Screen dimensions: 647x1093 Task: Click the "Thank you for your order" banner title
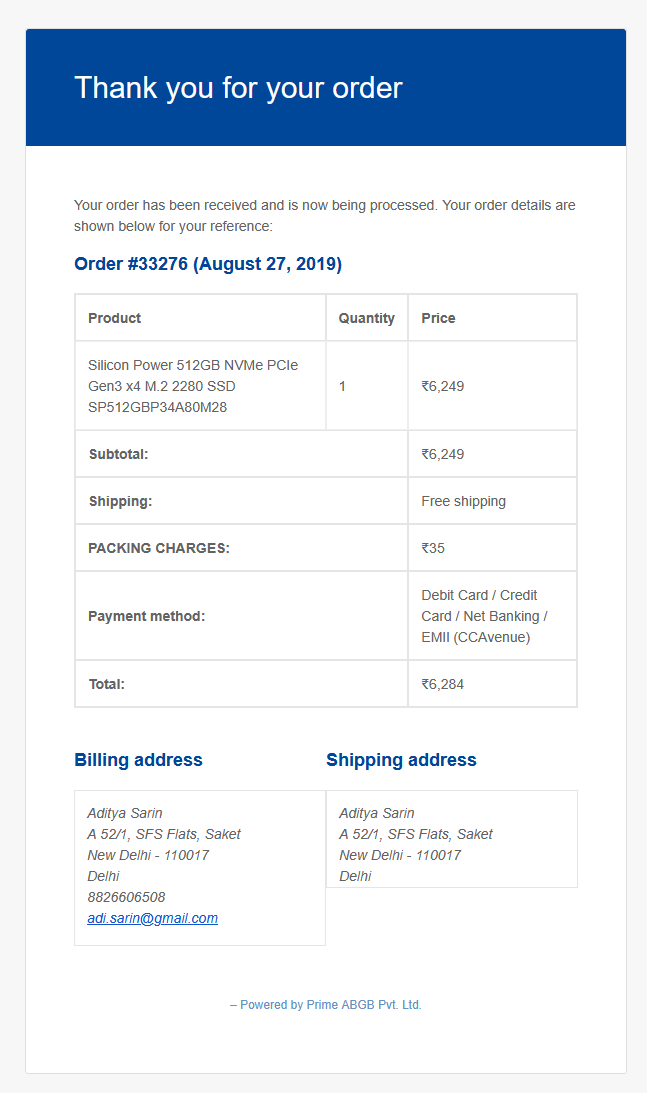click(x=238, y=88)
